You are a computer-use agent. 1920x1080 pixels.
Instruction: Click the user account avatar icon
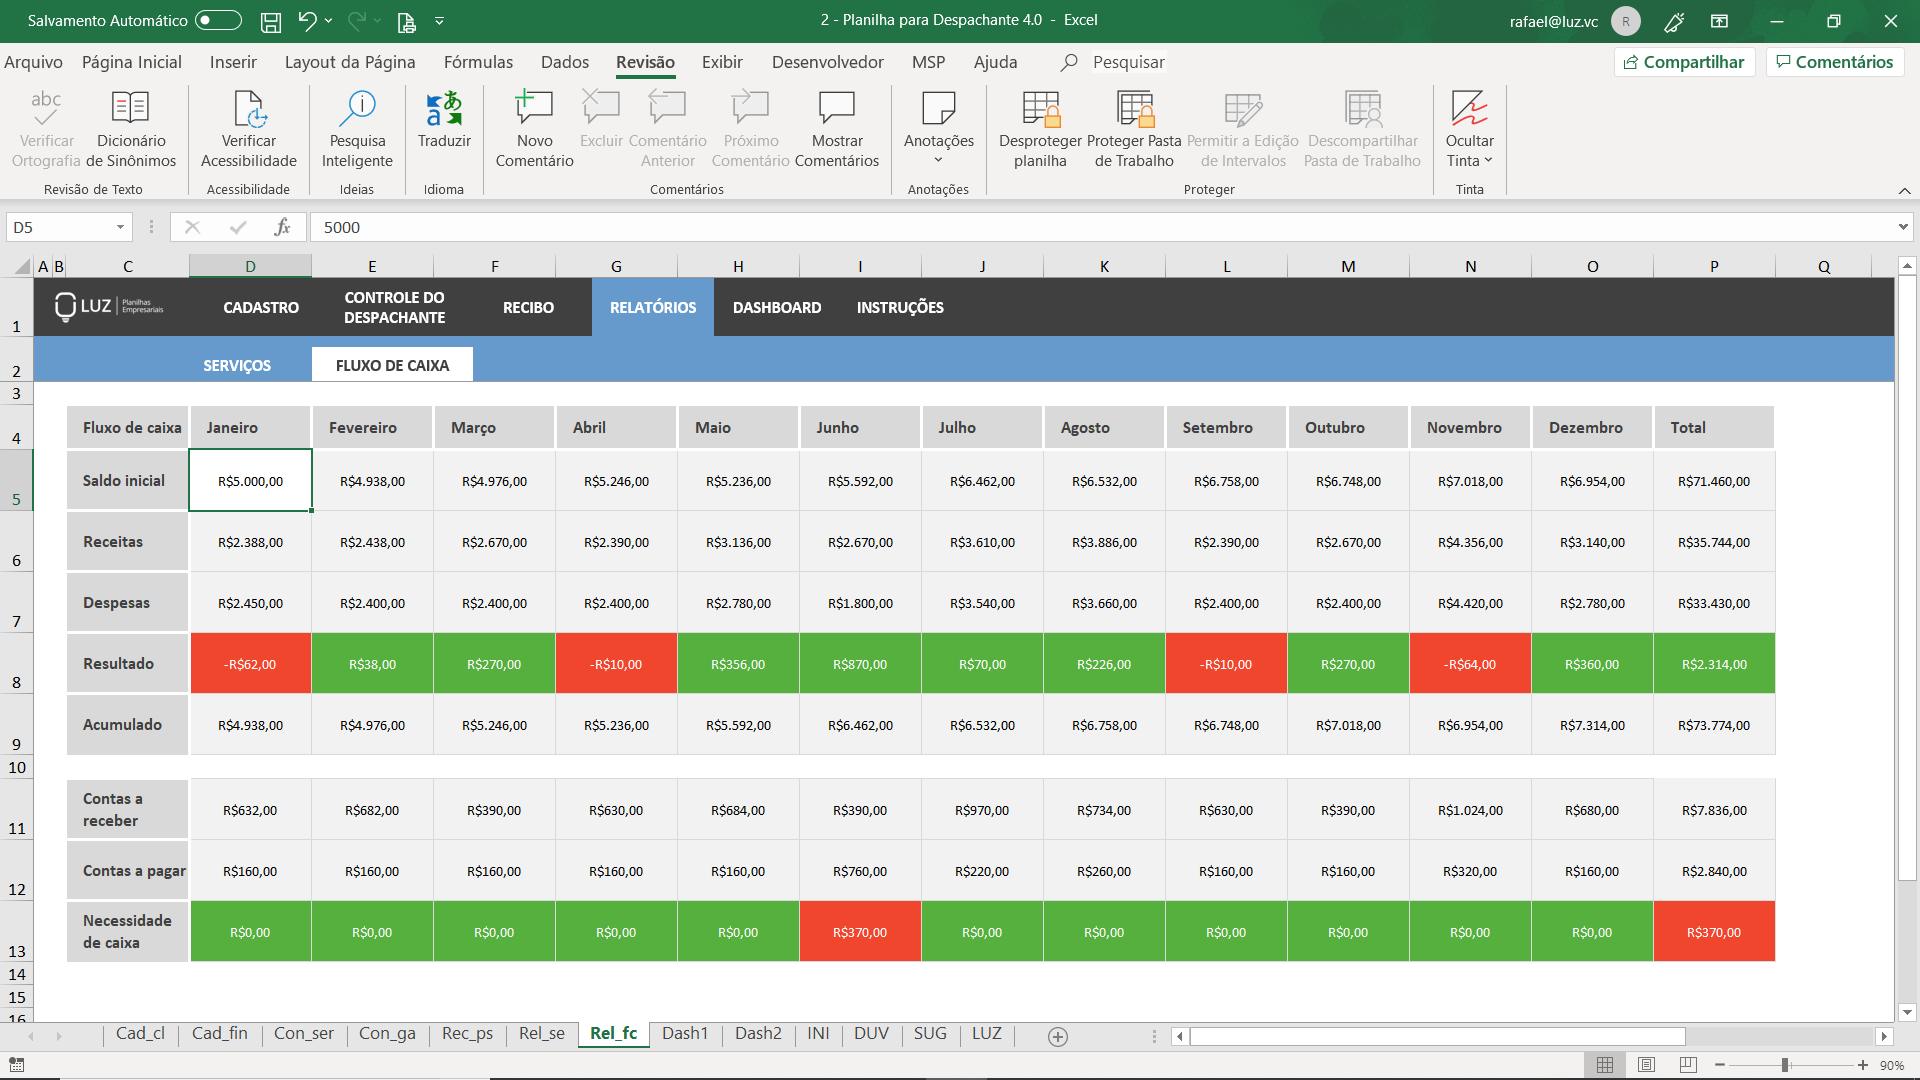tap(1626, 21)
